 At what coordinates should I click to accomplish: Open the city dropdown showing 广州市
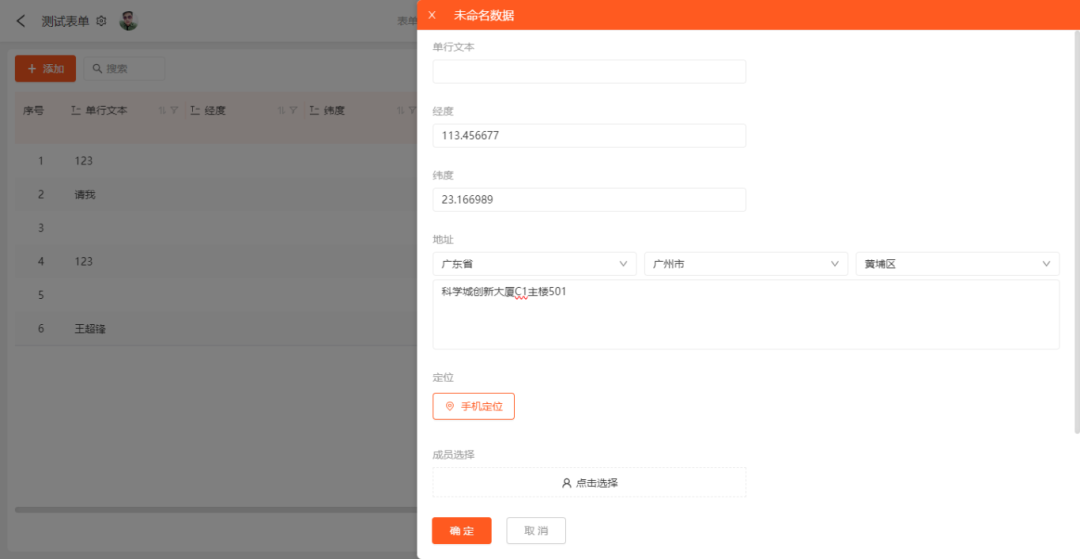[x=746, y=264]
